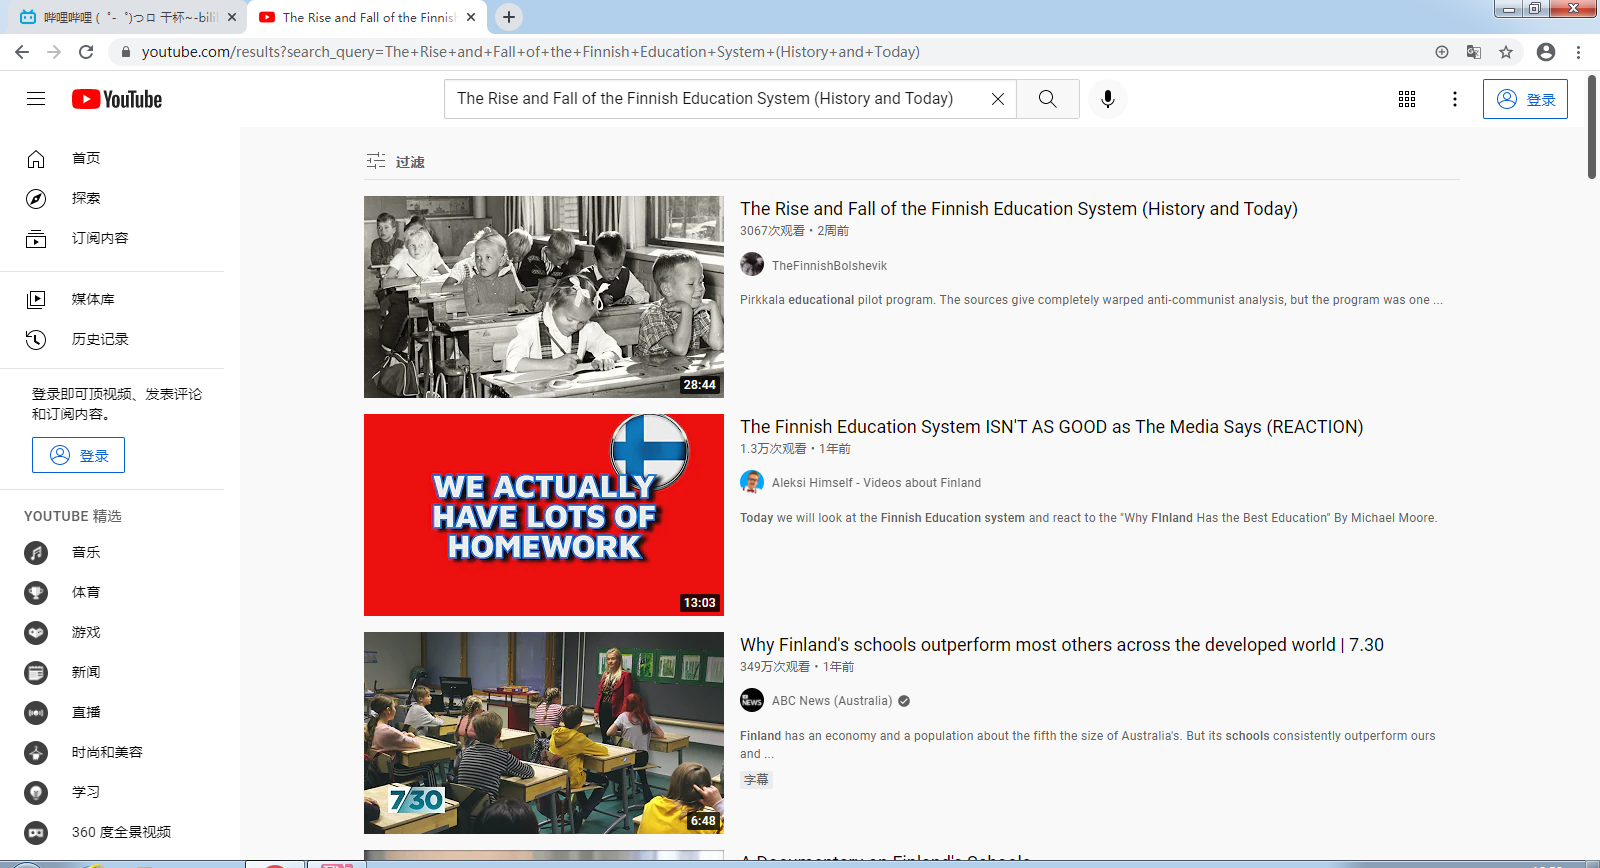
Task: Open the 'We actually have lots of homework' thumbnail
Action: point(544,515)
